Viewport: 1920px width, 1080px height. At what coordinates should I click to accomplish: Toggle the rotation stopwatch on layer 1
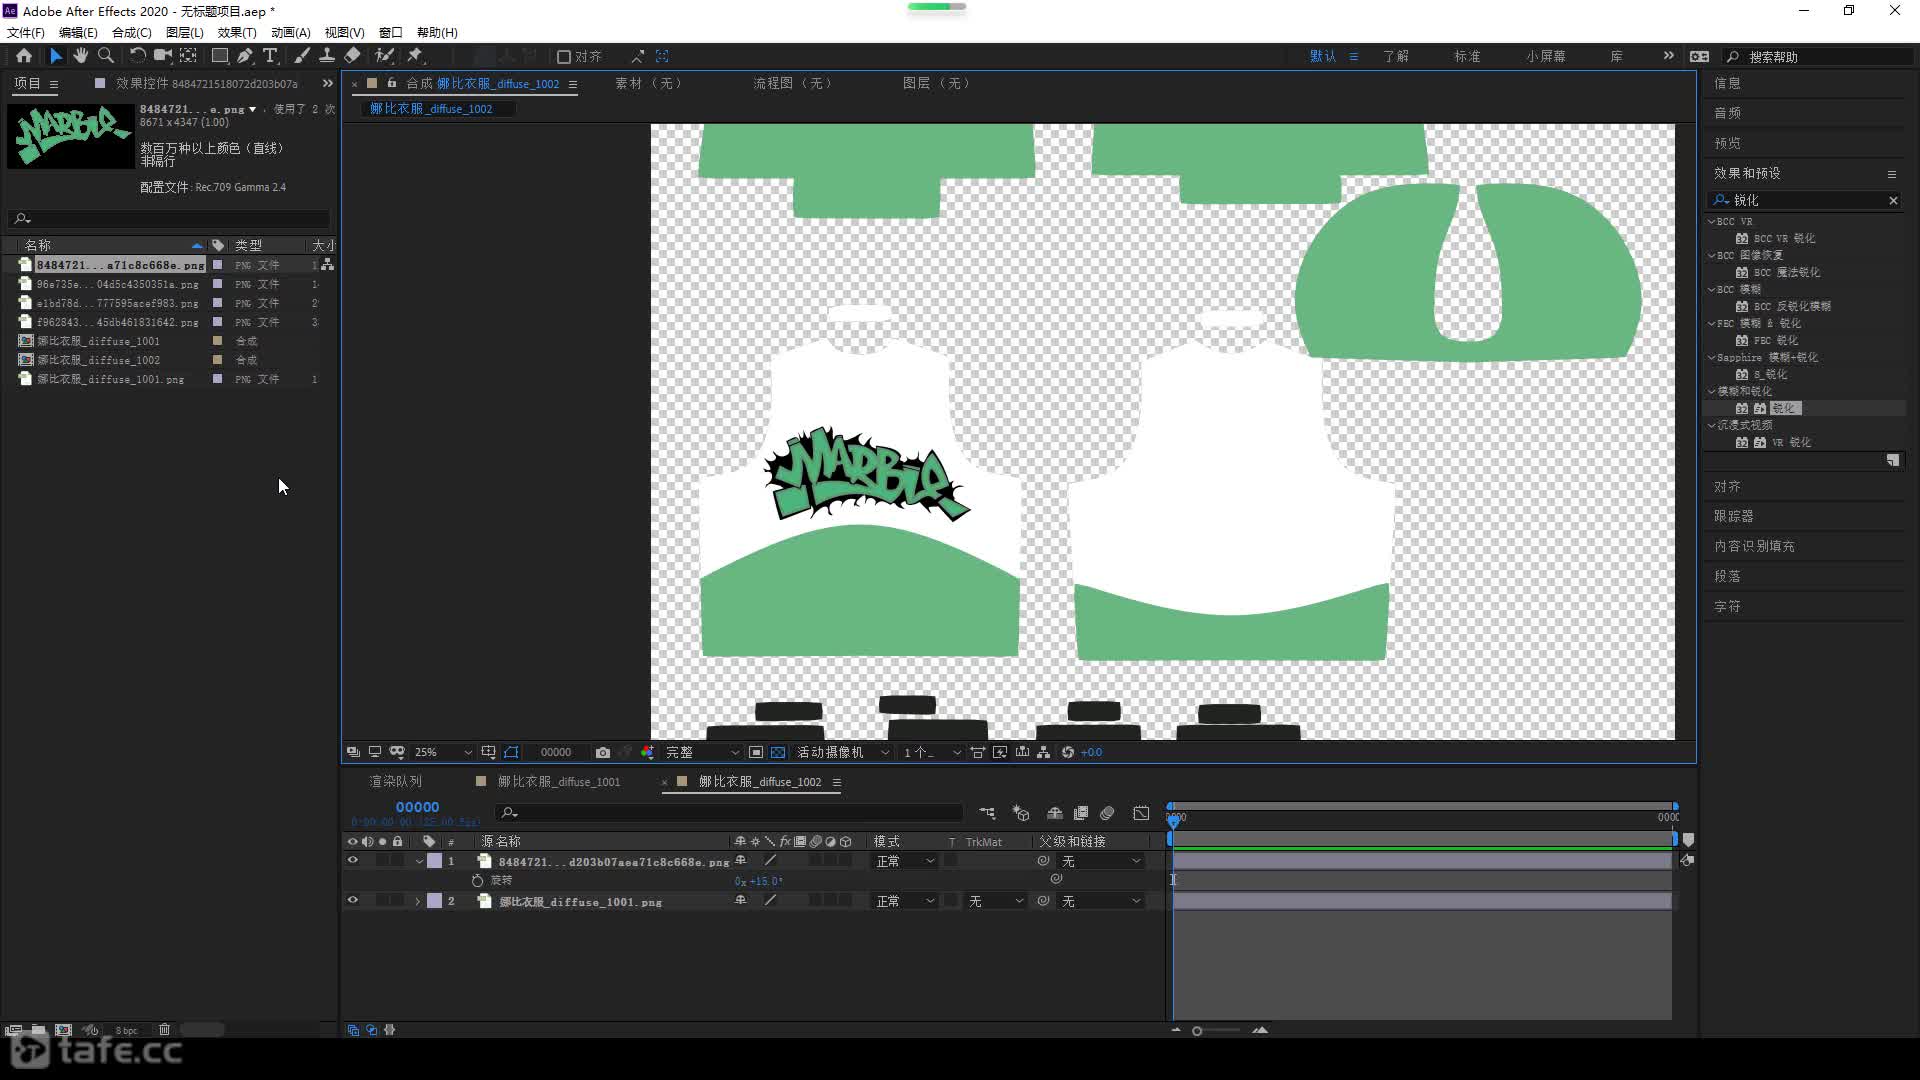coord(477,880)
